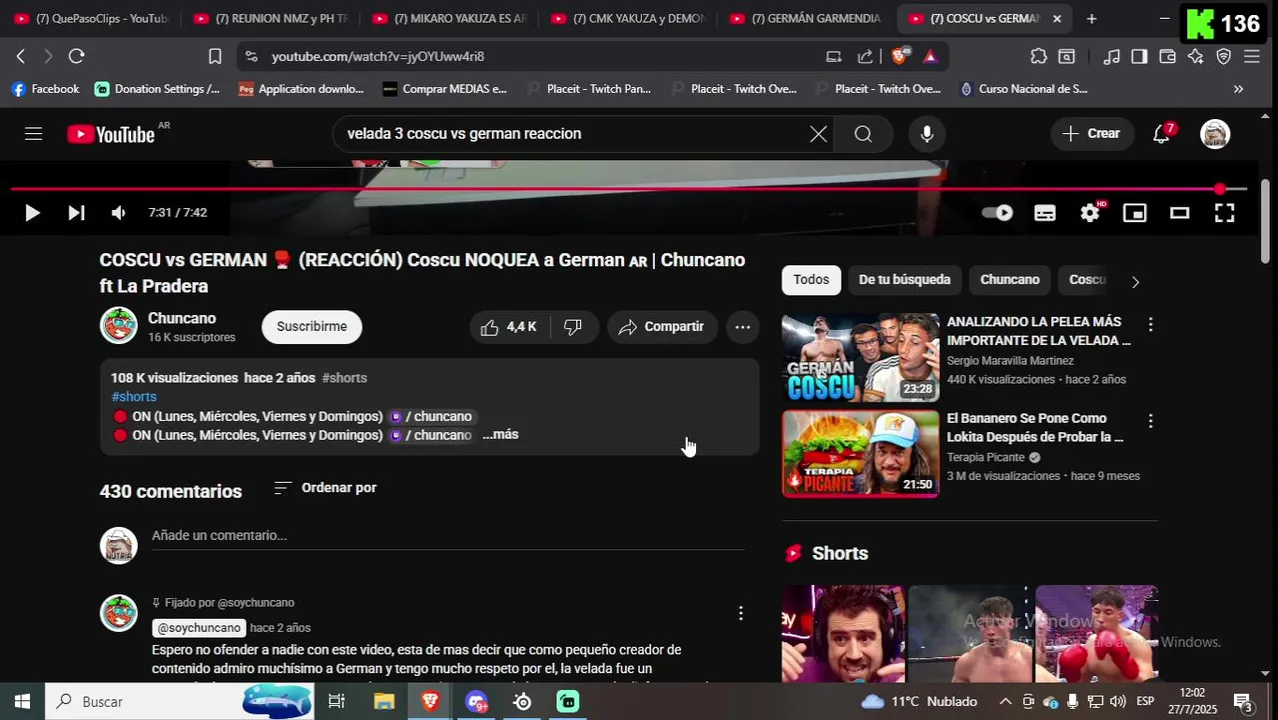Open the Chuncano channel avatar
The height and width of the screenshot is (720, 1278).
pyautogui.click(x=119, y=326)
